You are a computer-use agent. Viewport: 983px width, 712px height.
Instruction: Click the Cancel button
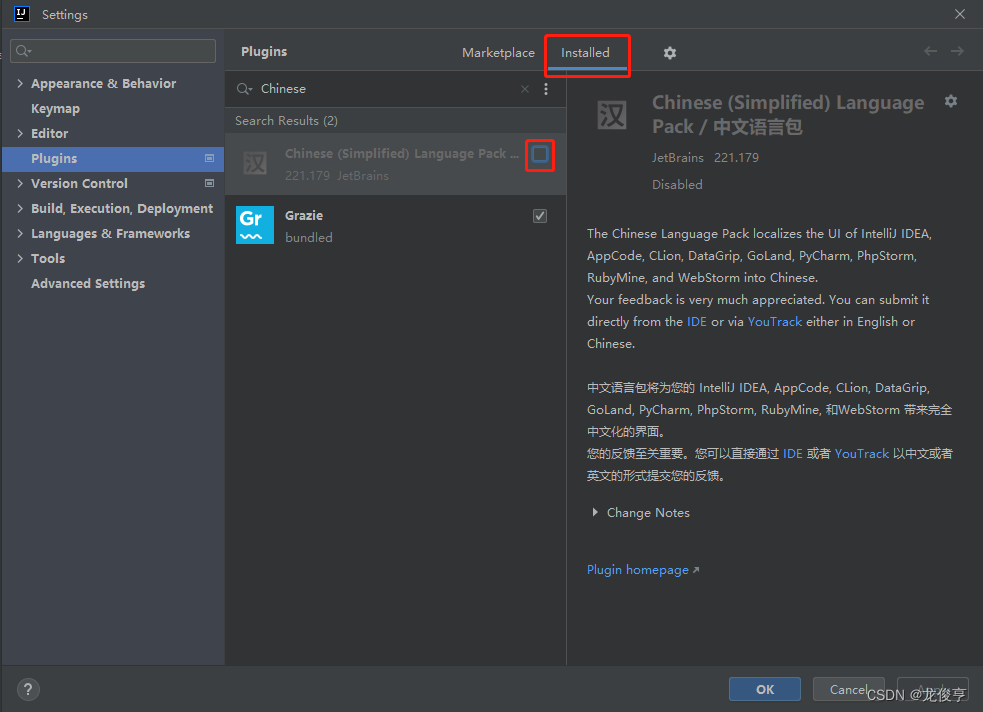pyautogui.click(x=848, y=689)
